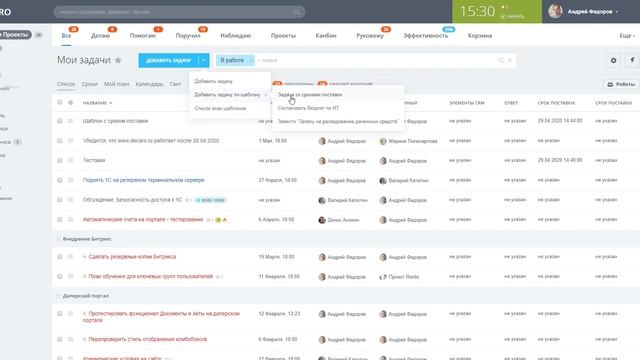The width and height of the screenshot is (640, 360).
Task: Open the gear settings icon
Action: pyautogui.click(x=613, y=60)
